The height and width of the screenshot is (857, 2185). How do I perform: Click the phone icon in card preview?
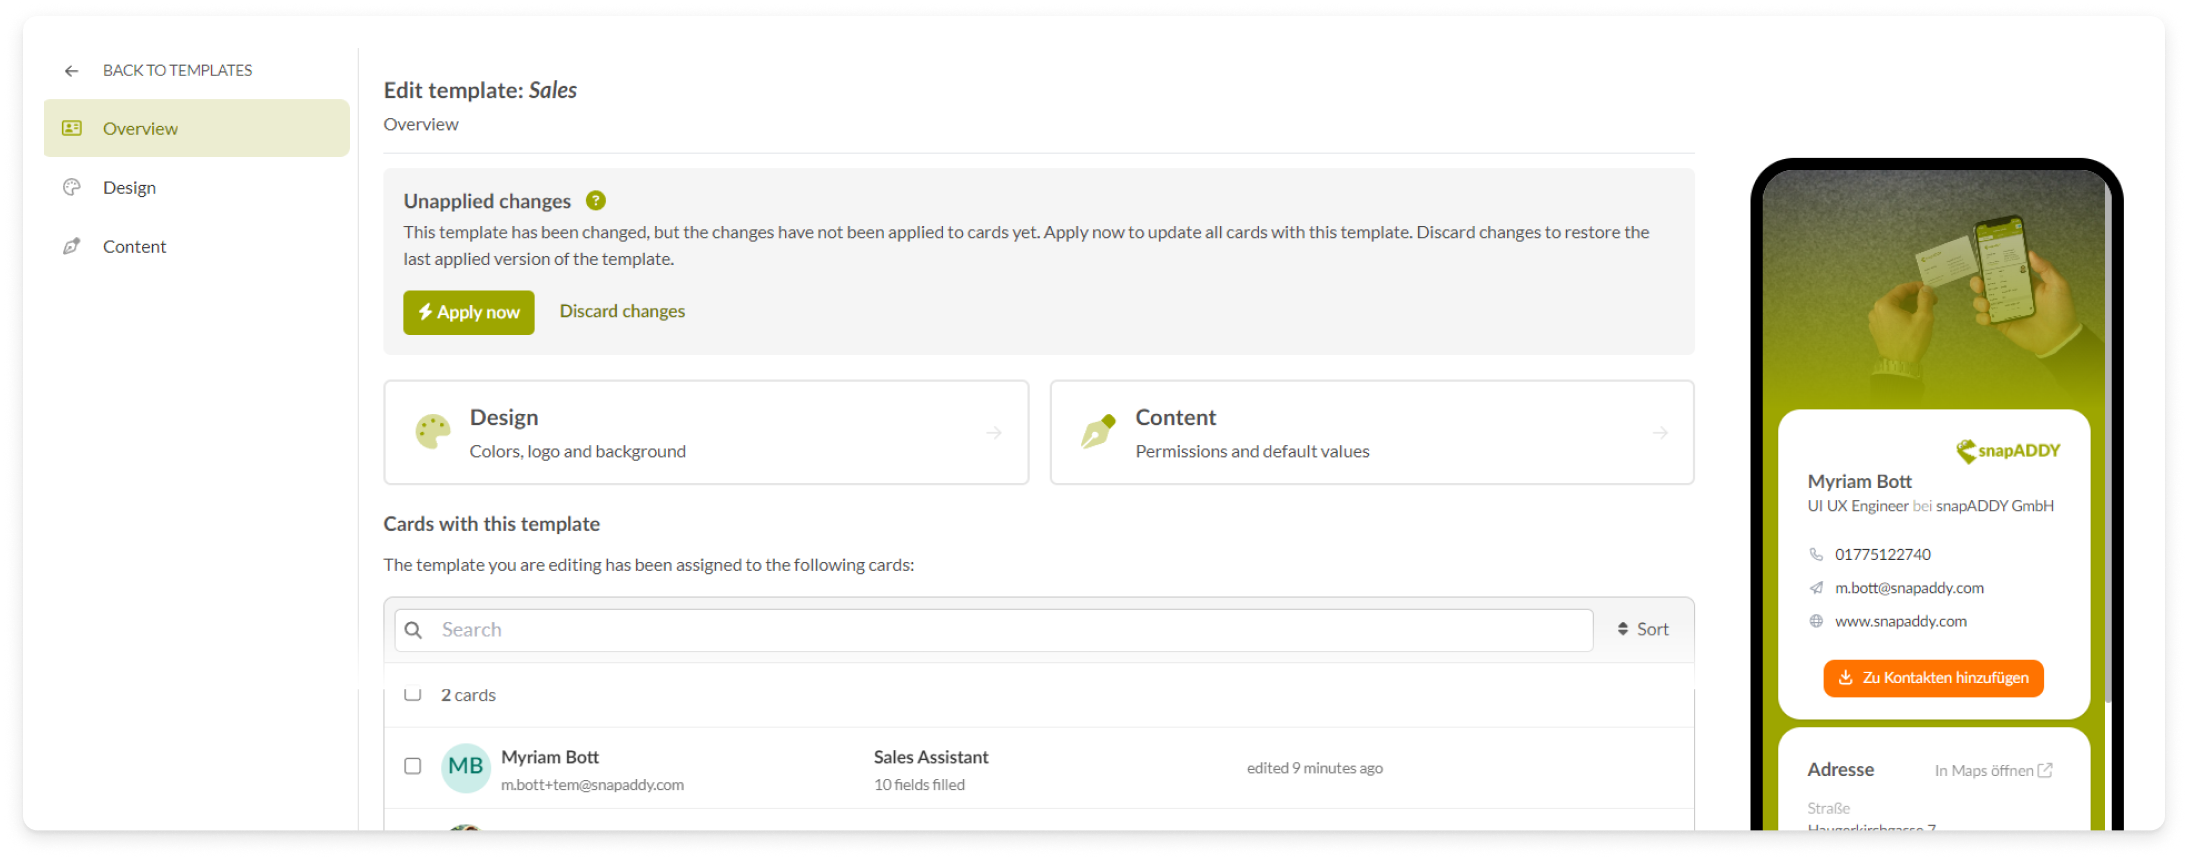tap(1816, 554)
